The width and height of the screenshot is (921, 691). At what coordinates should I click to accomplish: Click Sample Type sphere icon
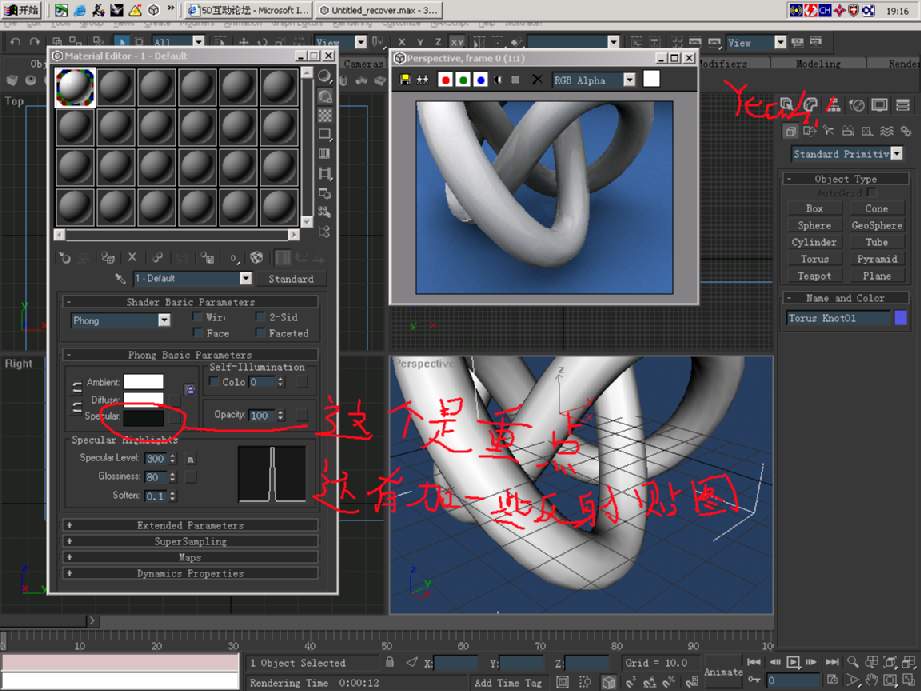325,77
